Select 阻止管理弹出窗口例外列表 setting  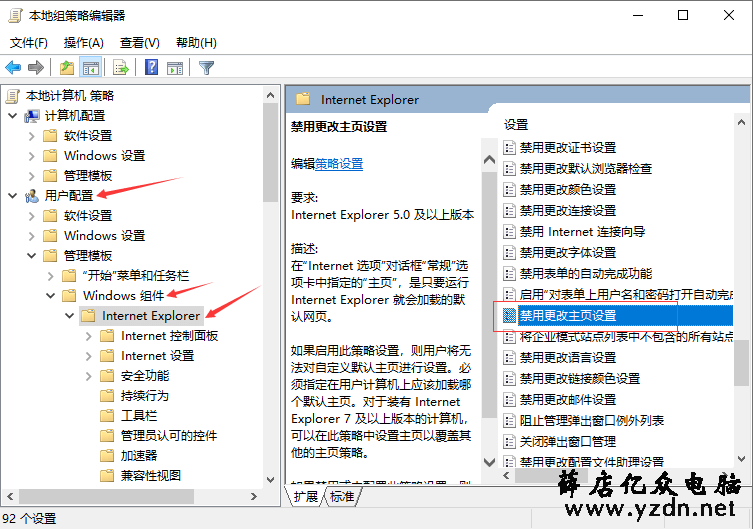point(592,421)
